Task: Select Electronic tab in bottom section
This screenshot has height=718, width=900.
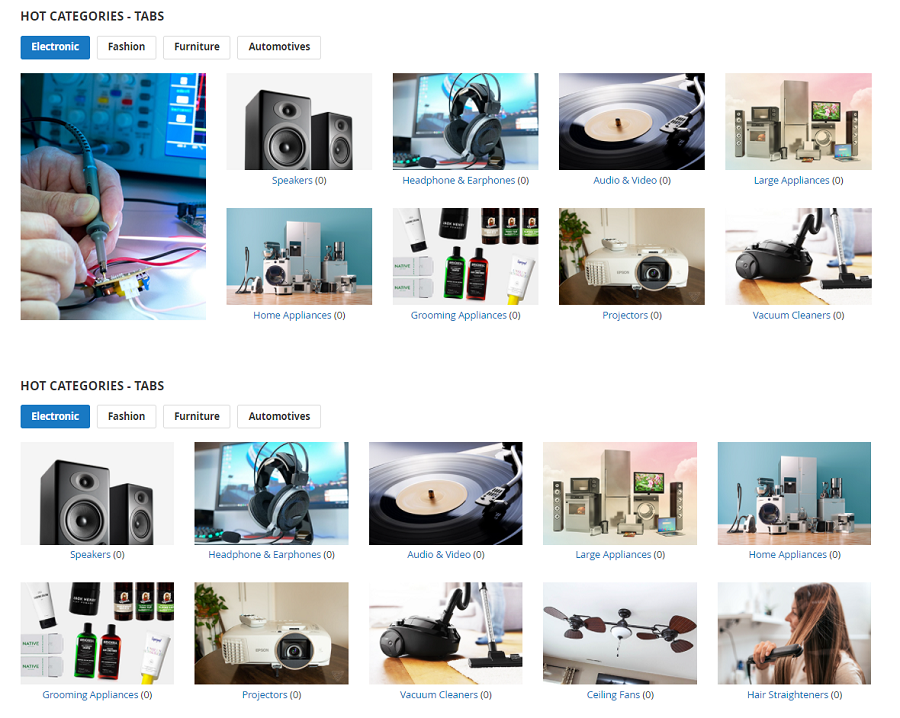Action: point(55,417)
